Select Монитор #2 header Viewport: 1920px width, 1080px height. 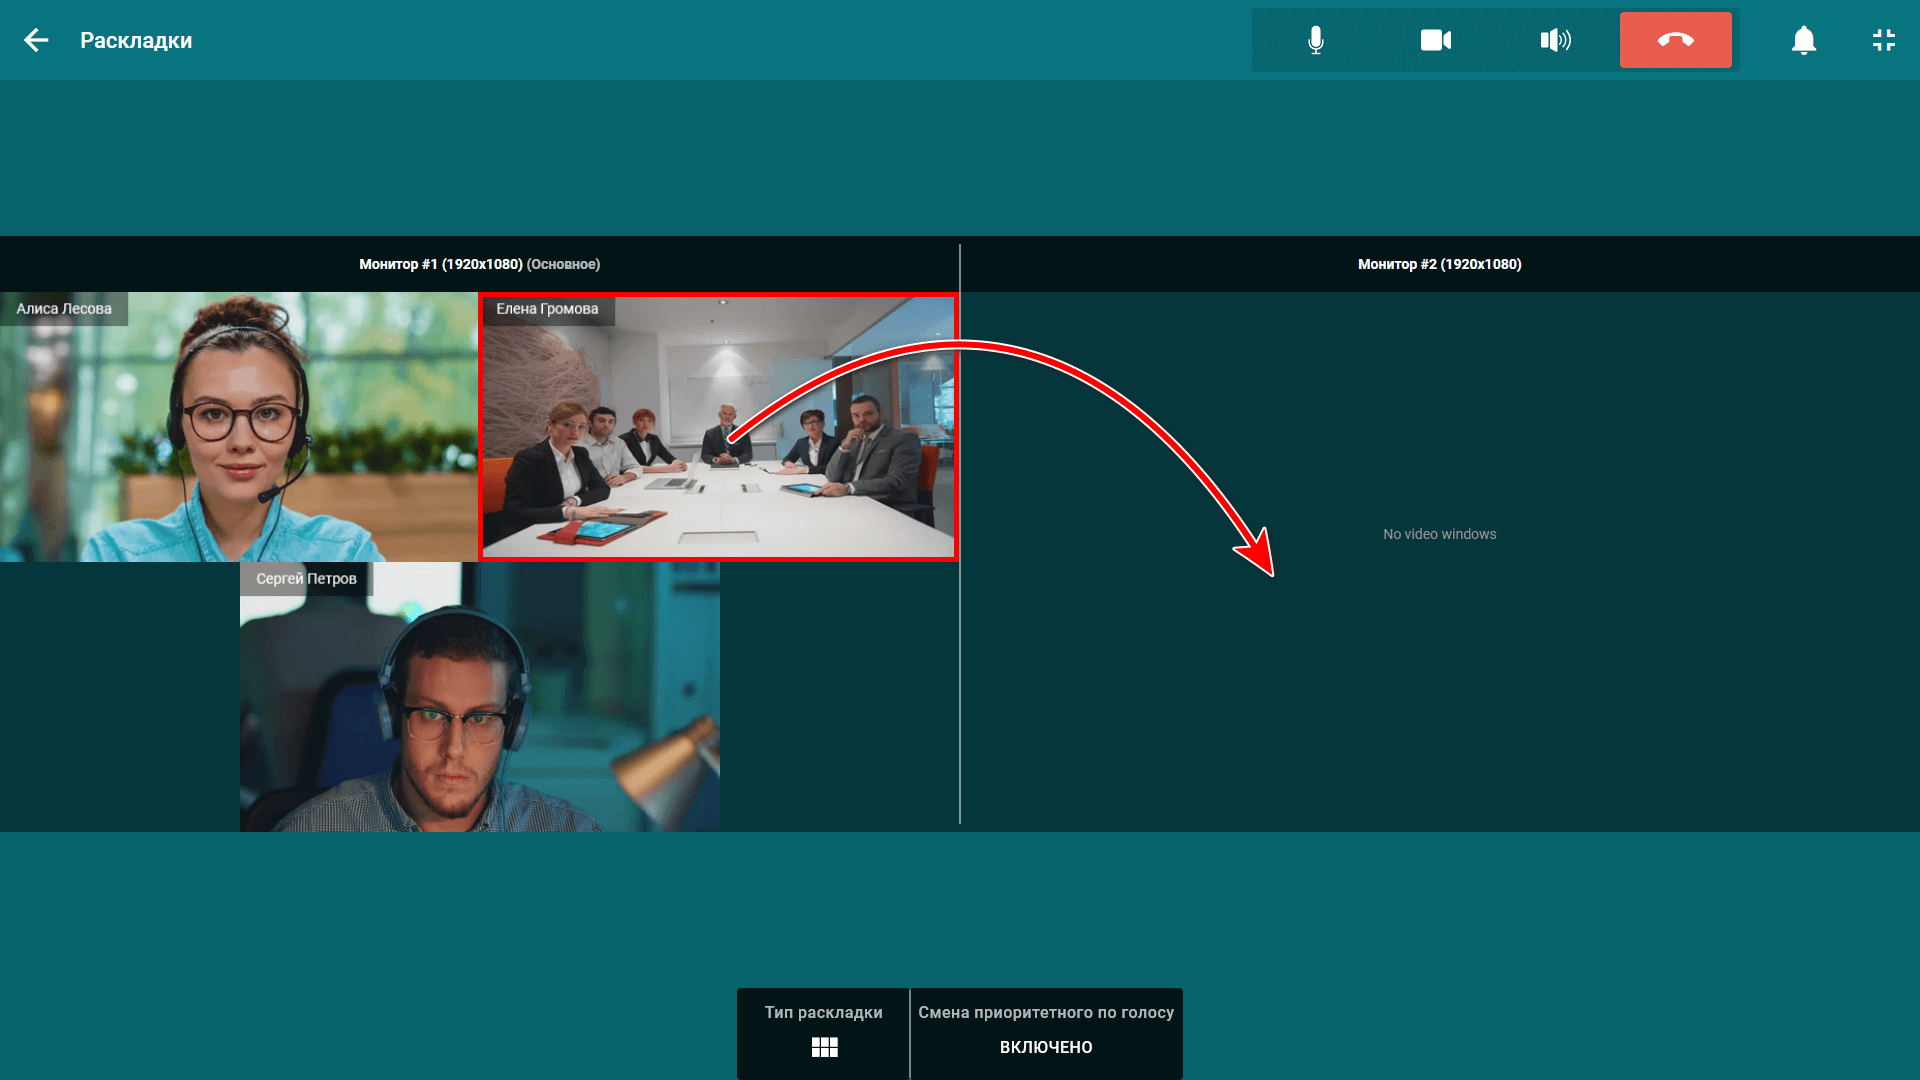pyautogui.click(x=1439, y=264)
